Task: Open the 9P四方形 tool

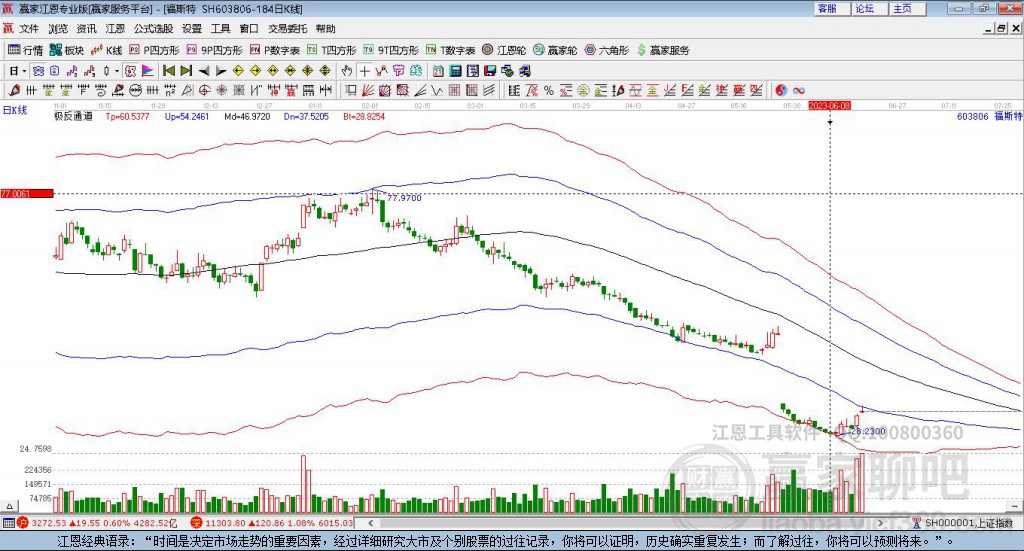Action: click(x=214, y=50)
